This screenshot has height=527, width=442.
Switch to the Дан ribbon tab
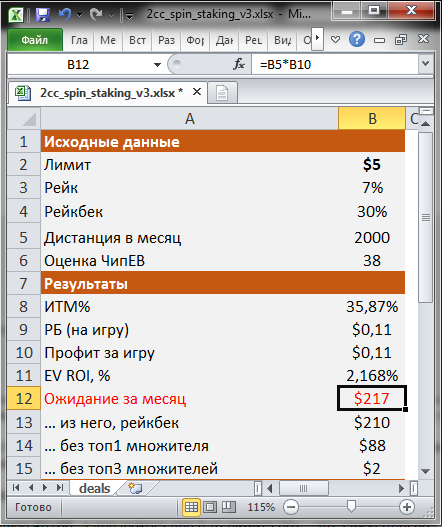[x=224, y=40]
